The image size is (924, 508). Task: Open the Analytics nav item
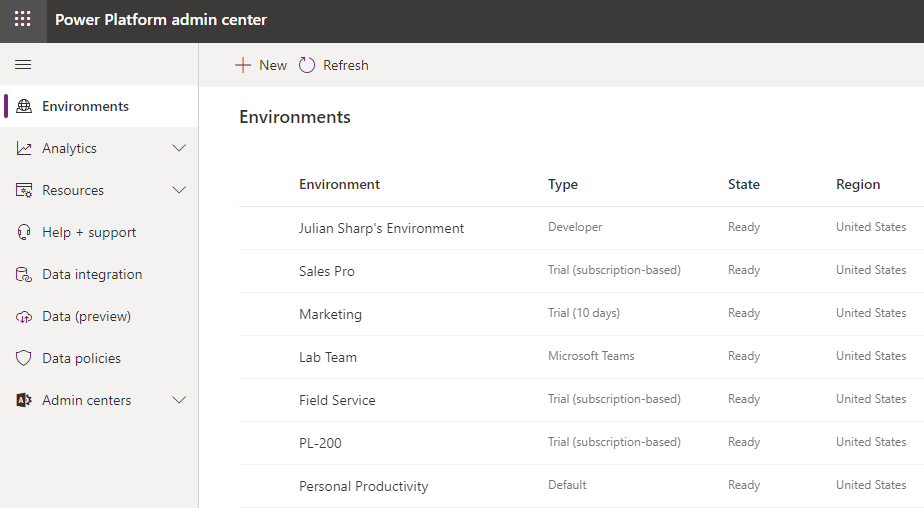(99, 149)
